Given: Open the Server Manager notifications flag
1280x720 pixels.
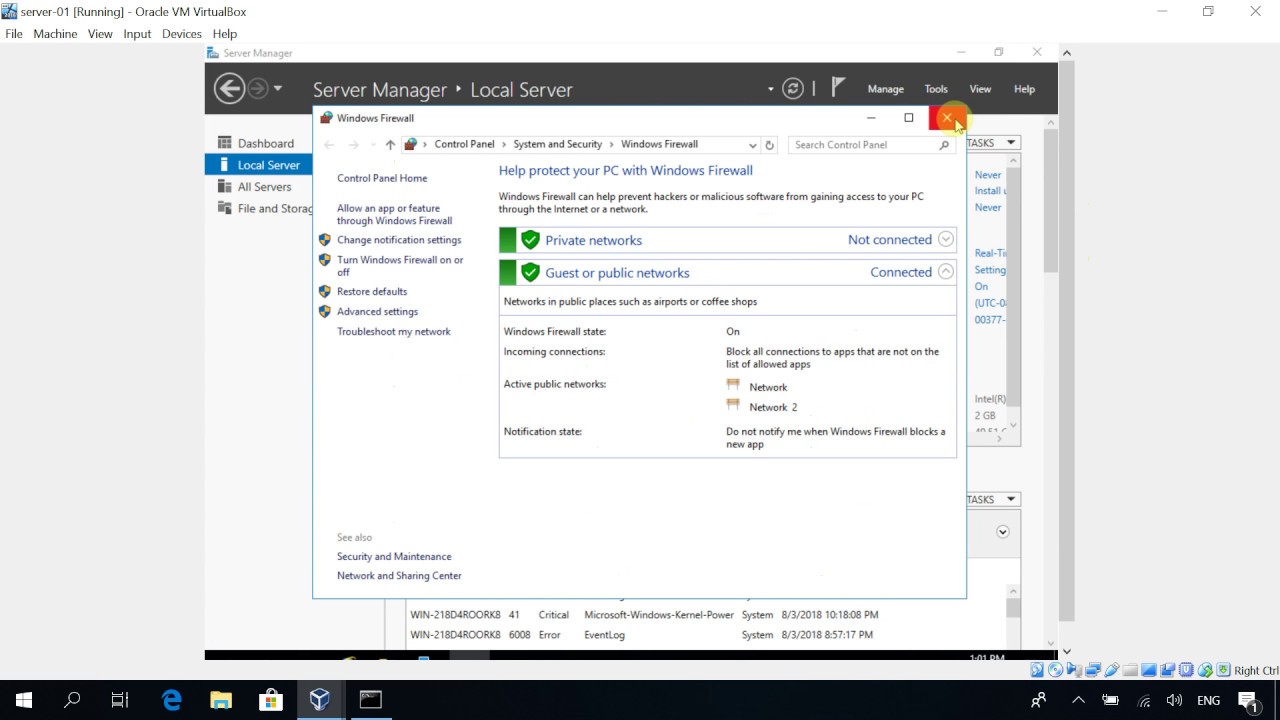Looking at the screenshot, I should (838, 88).
